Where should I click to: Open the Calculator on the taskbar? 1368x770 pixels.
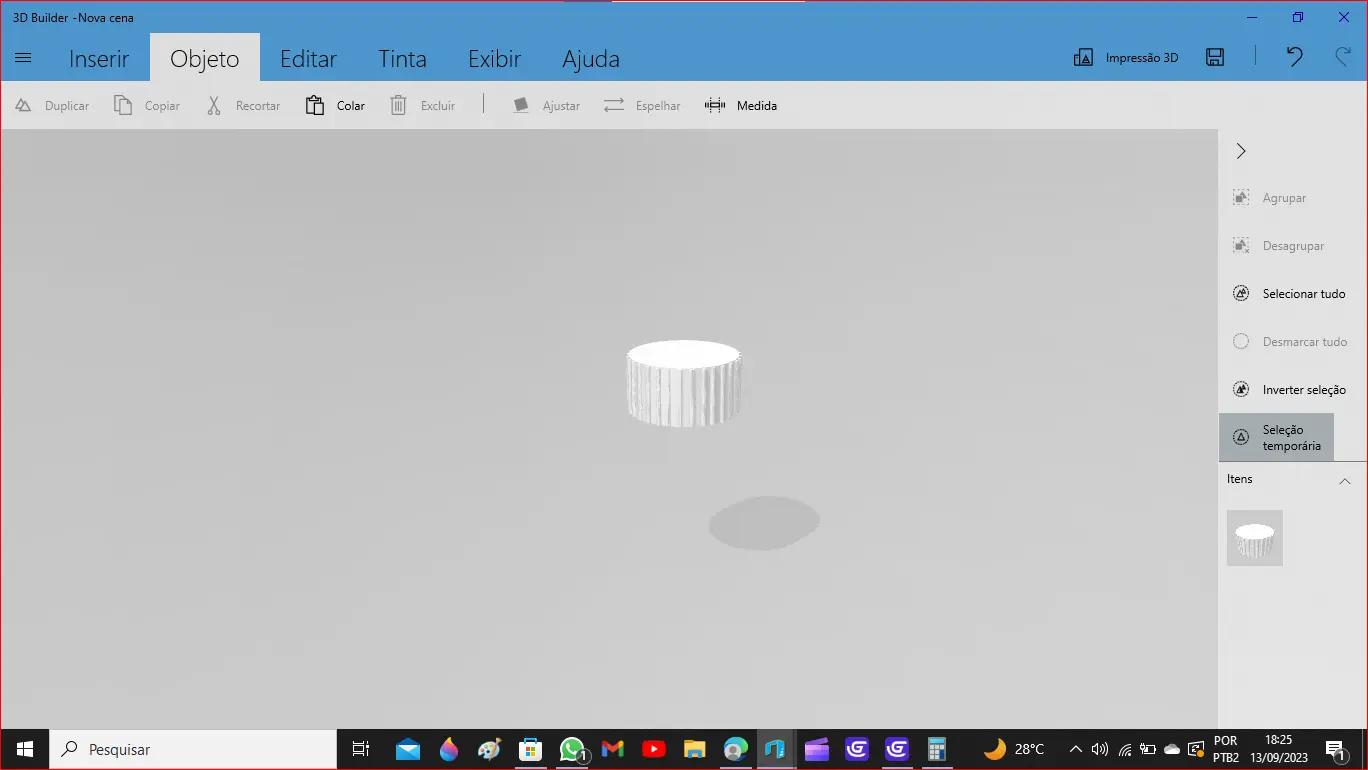937,749
